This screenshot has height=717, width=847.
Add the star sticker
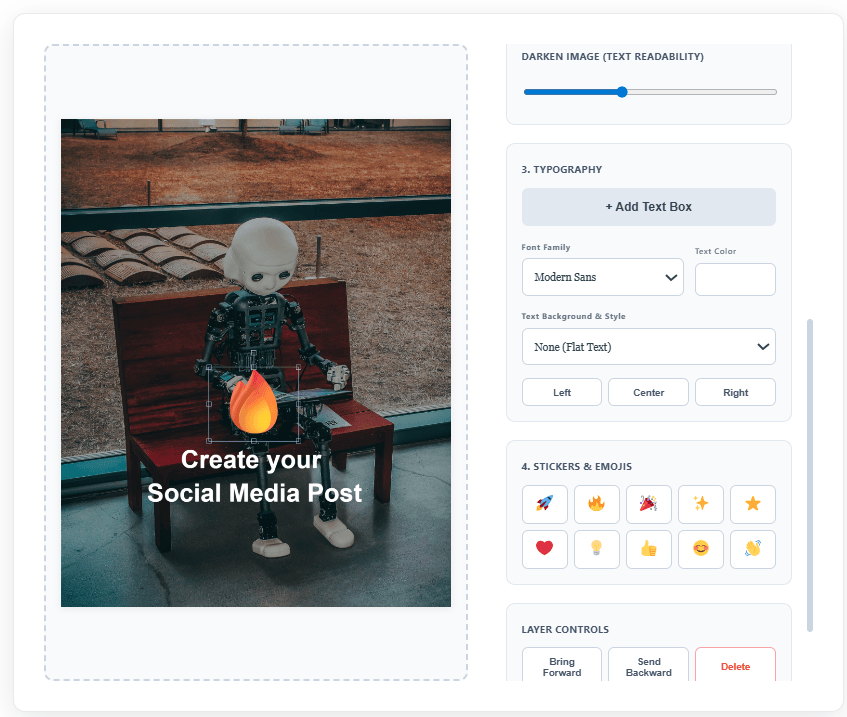752,504
